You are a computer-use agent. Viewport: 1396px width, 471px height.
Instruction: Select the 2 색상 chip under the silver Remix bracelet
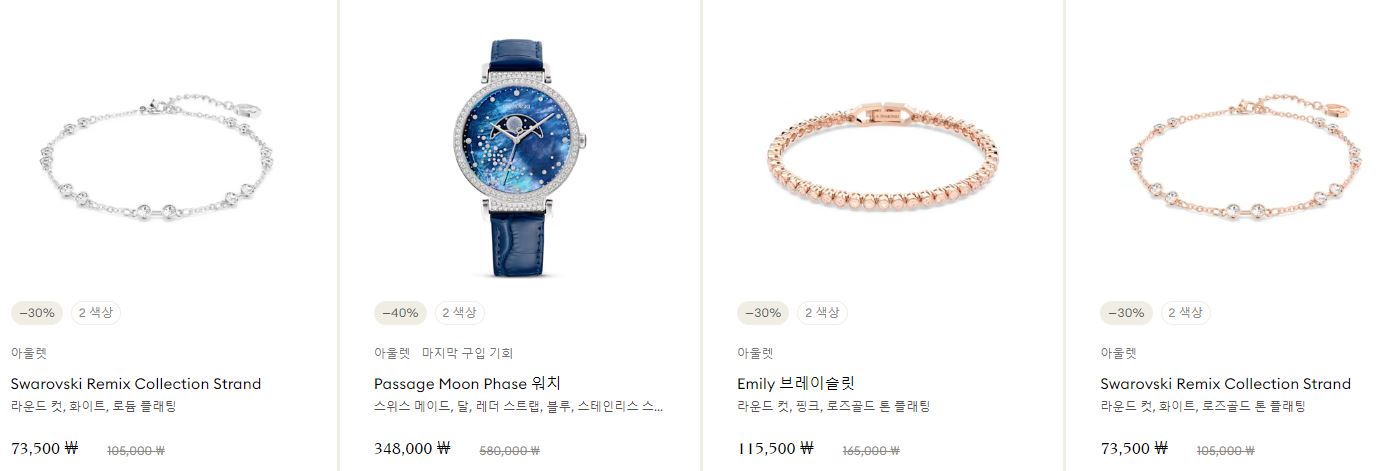96,313
